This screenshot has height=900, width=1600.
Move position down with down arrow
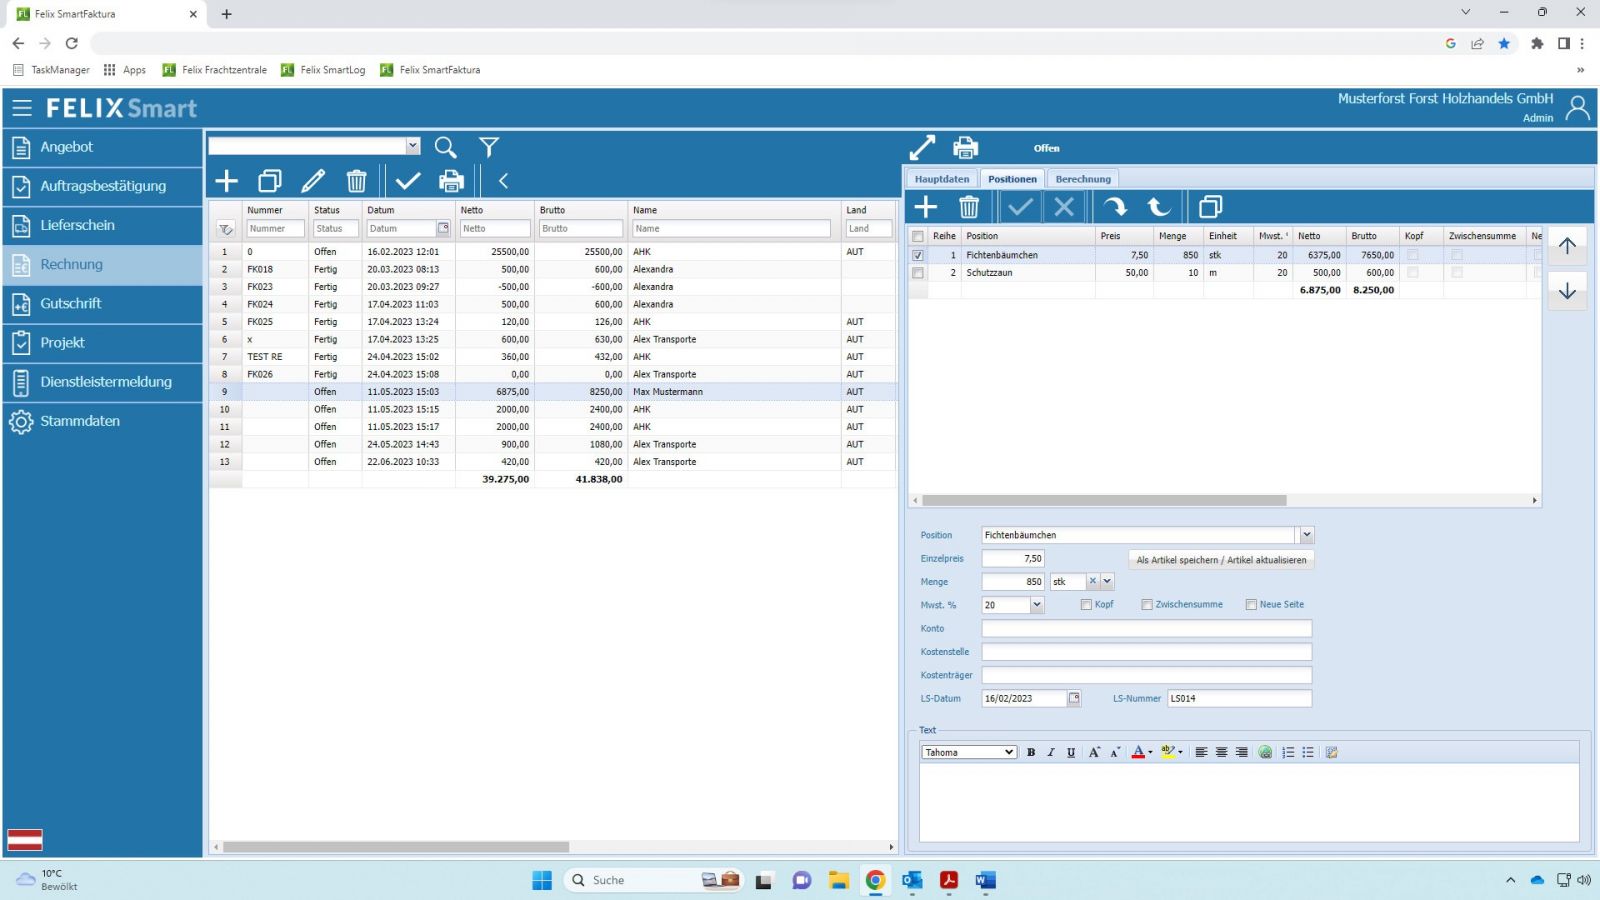[x=1567, y=291]
